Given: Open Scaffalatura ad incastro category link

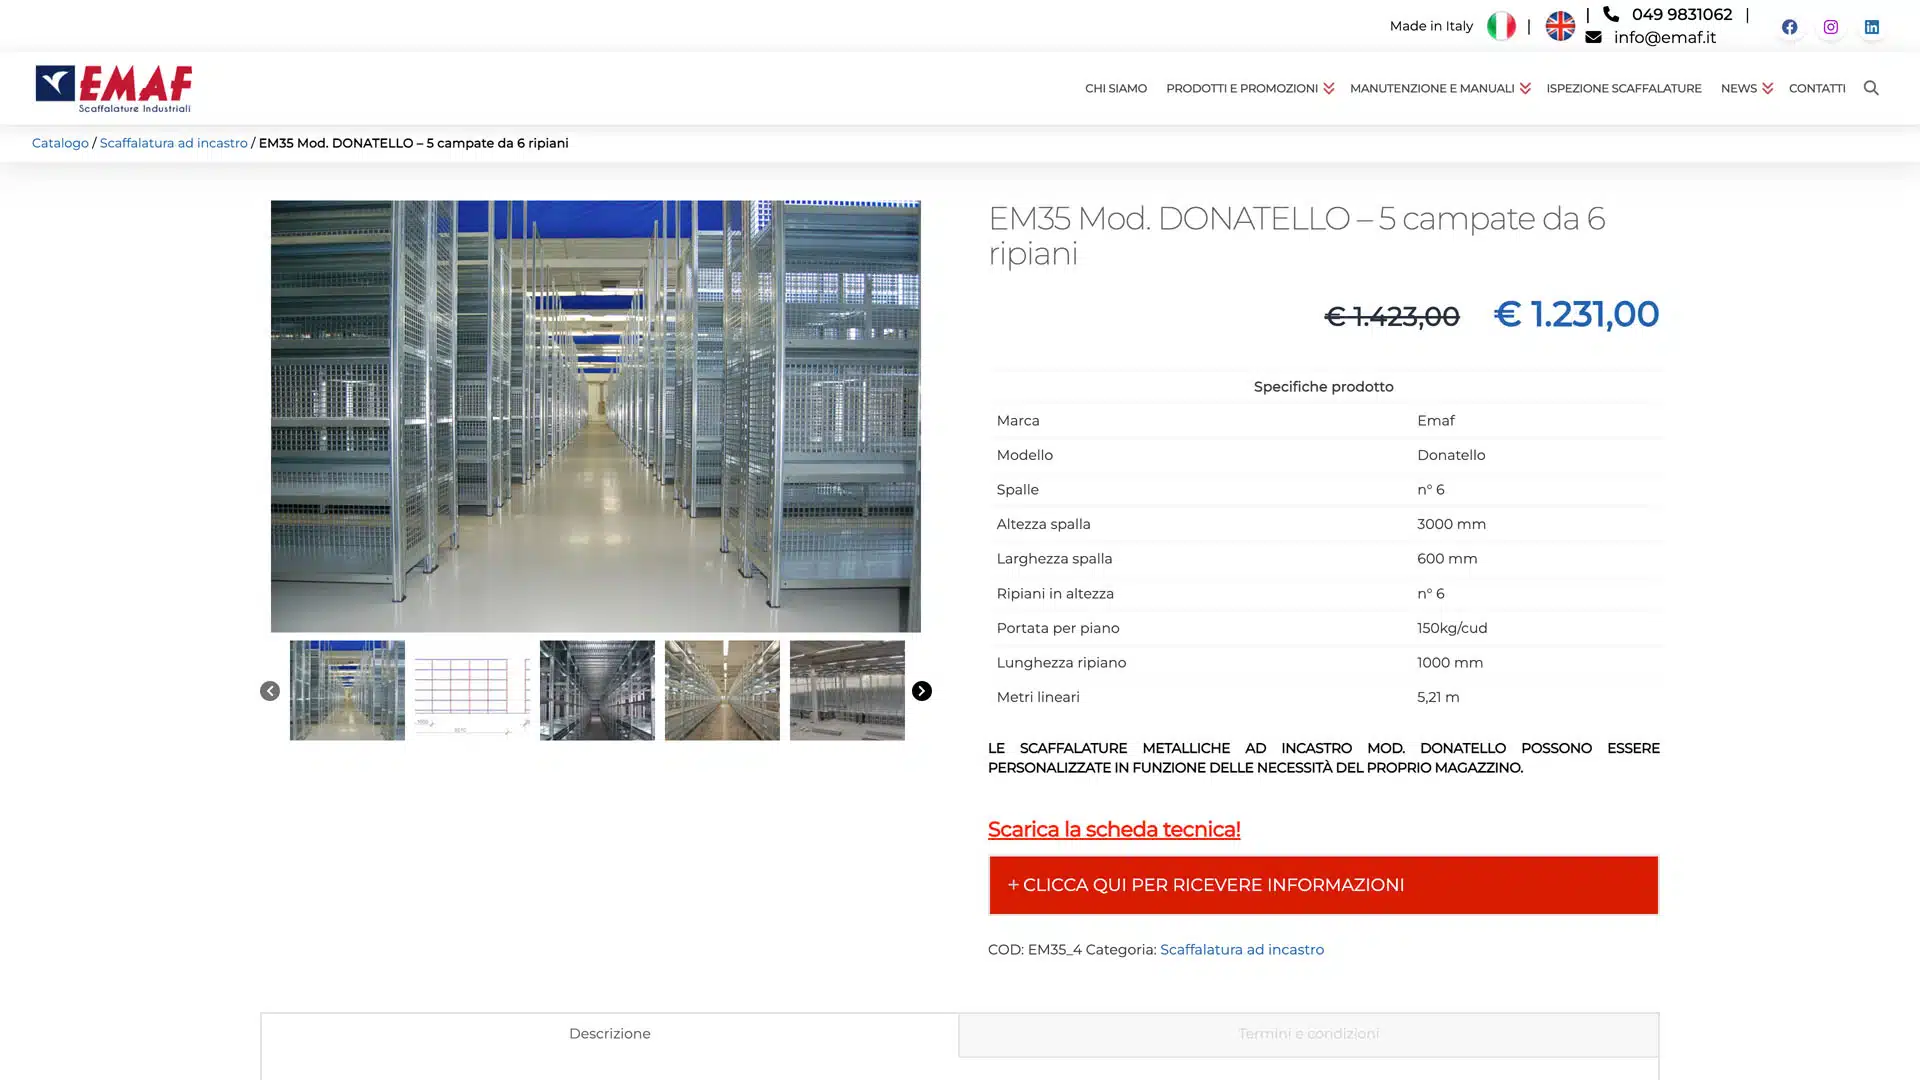Looking at the screenshot, I should pos(1242,950).
